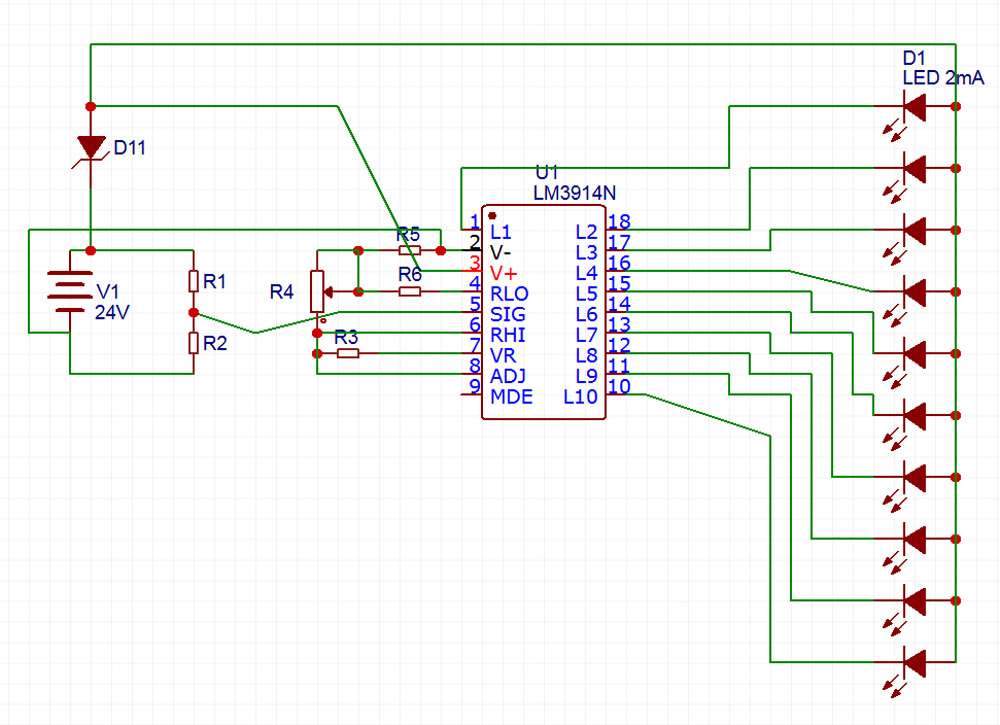The image size is (1000, 725).
Task: Click pin 3 V+ on U1
Action: click(x=473, y=271)
